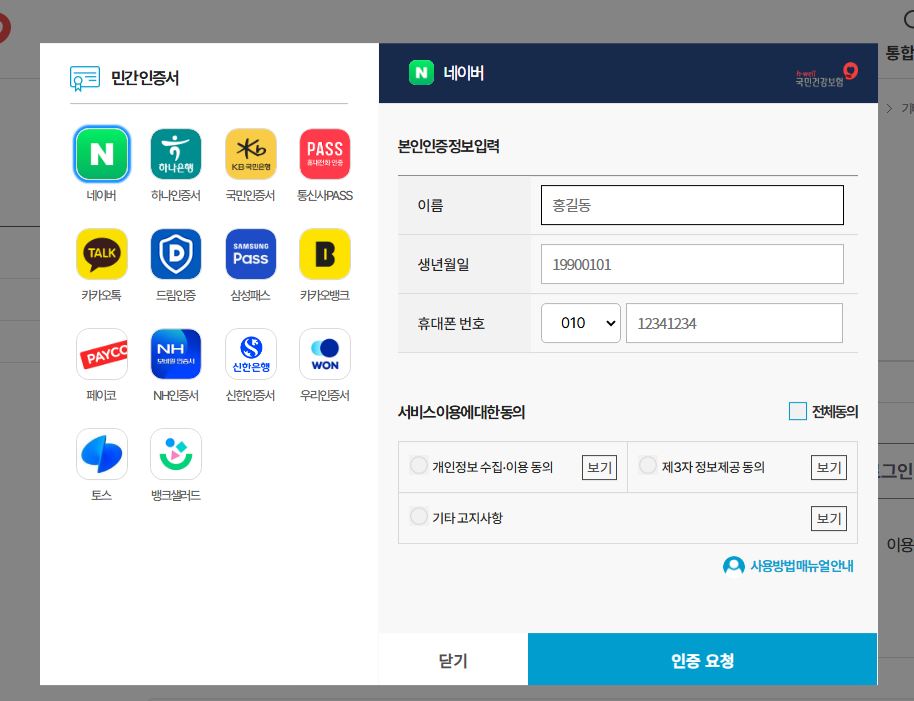Tick the 기타 고지사항 consent circle

coord(419,517)
